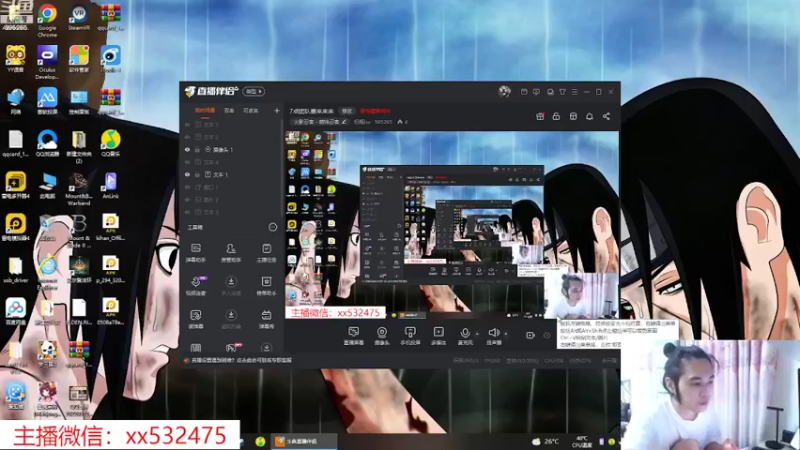Screen dimensions: 800x450
Task: Click the record video icon beside speaker
Action: [x=530, y=335]
